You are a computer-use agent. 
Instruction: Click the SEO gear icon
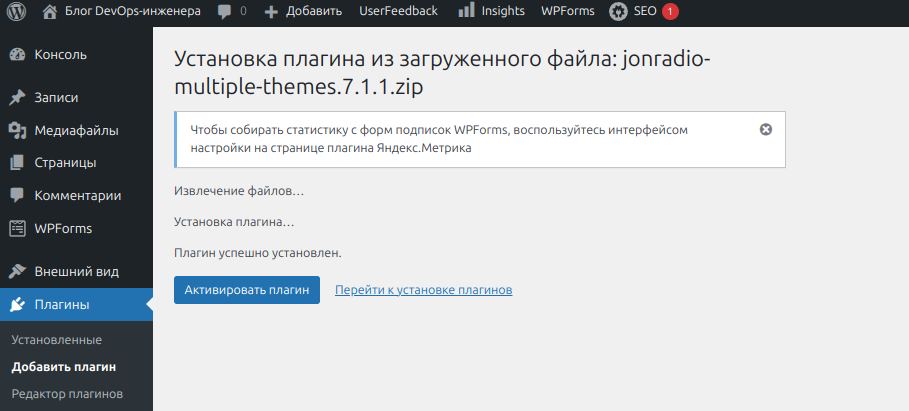point(619,12)
